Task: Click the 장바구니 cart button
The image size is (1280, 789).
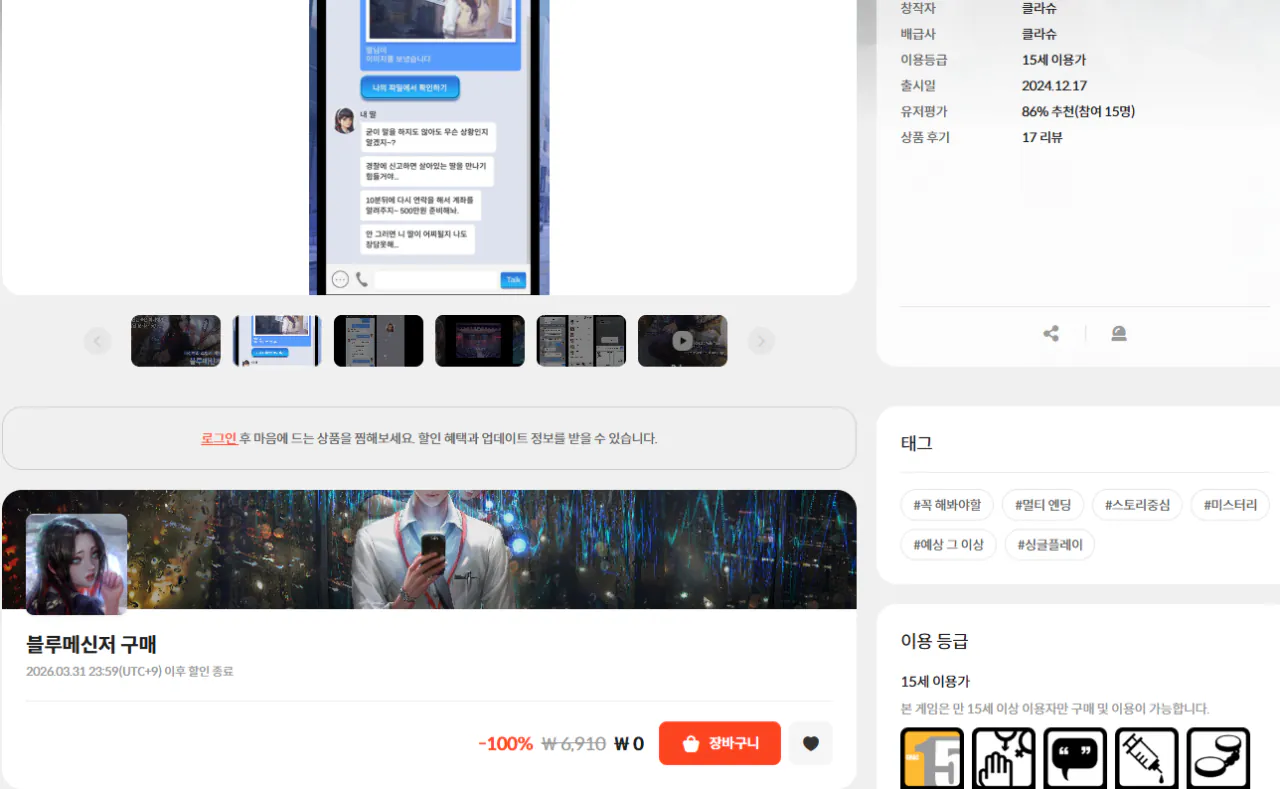Action: [719, 743]
